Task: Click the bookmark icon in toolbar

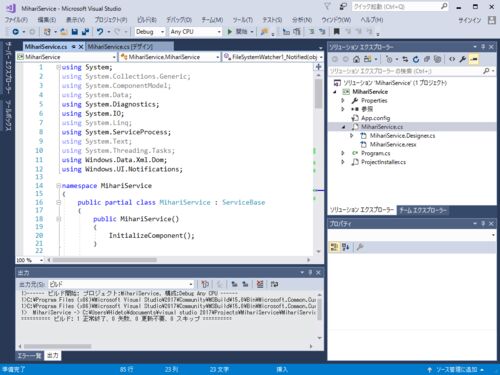Action: click(x=337, y=32)
